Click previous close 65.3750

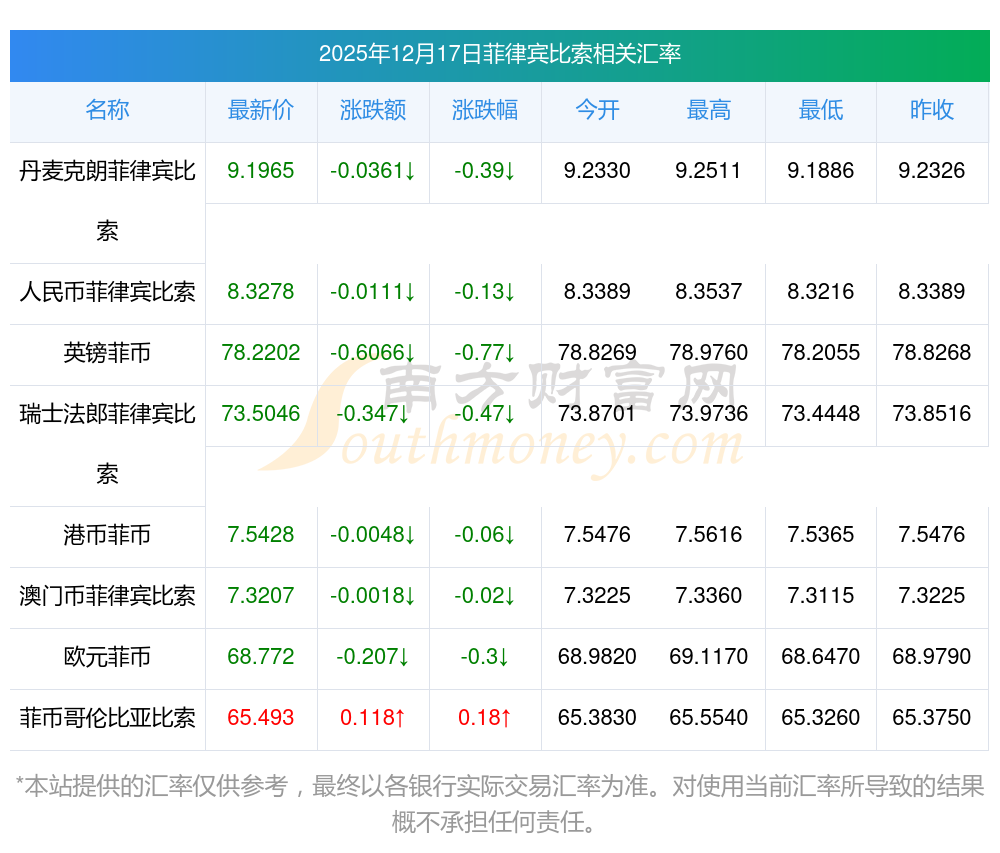pyautogui.click(x=932, y=718)
